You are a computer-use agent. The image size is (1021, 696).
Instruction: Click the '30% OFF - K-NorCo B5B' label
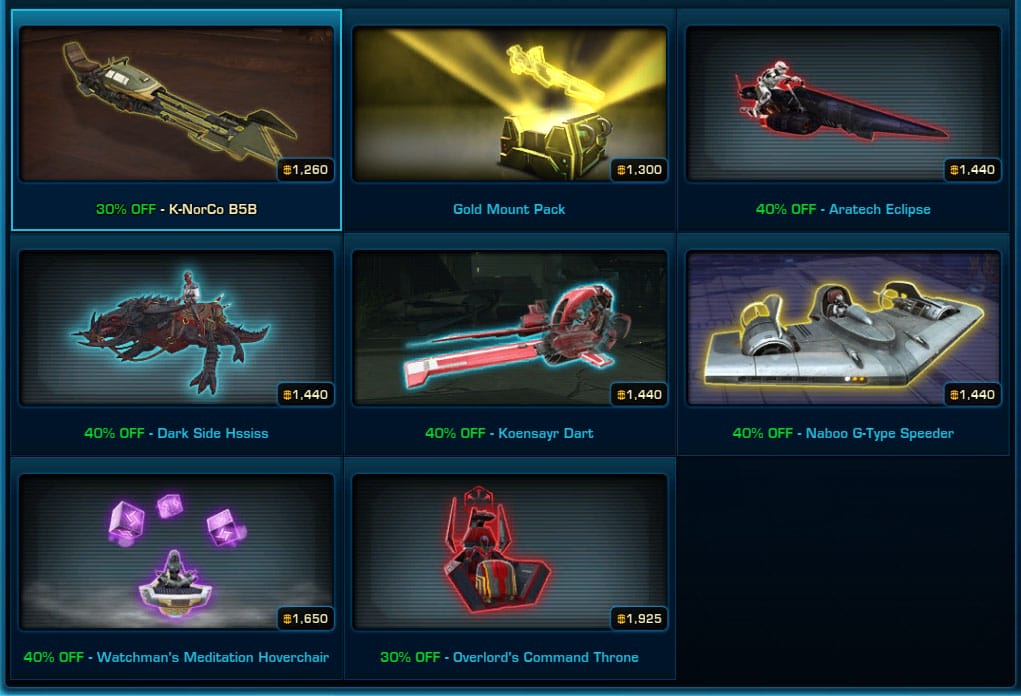click(x=176, y=210)
